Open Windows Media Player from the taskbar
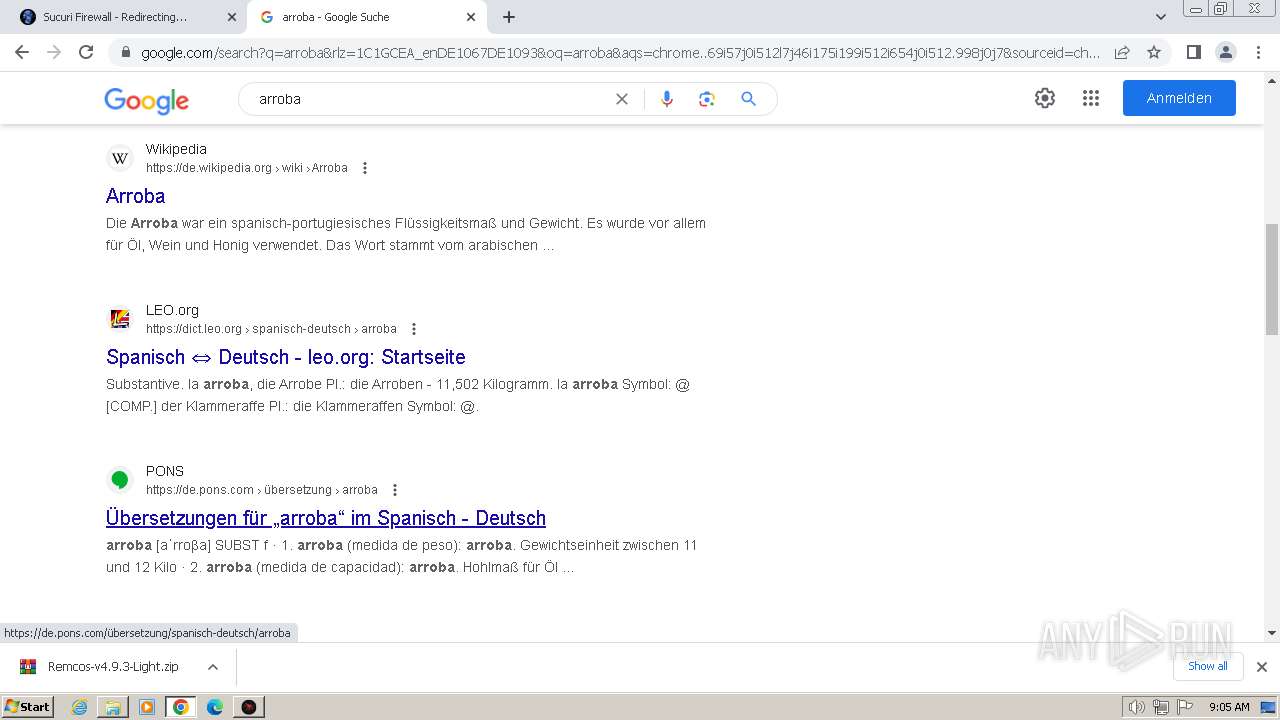Screen dimensions: 1280x720 (x=147, y=707)
